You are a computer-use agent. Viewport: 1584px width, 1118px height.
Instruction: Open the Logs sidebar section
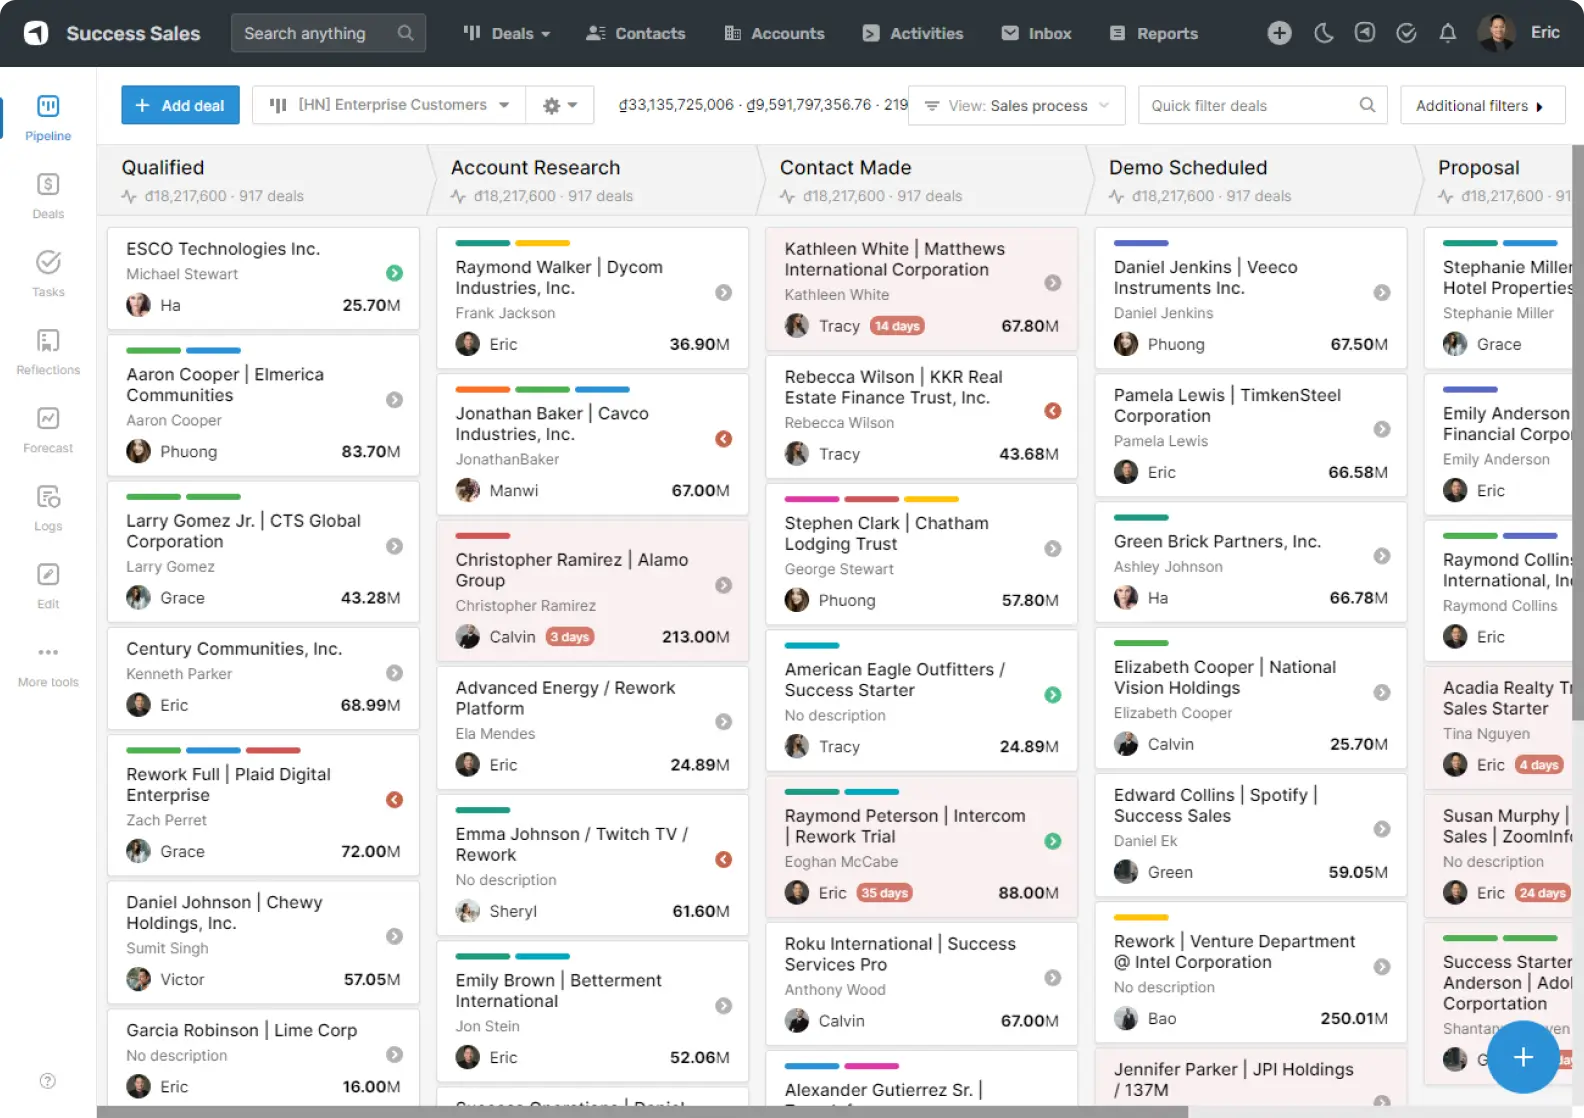(48, 508)
